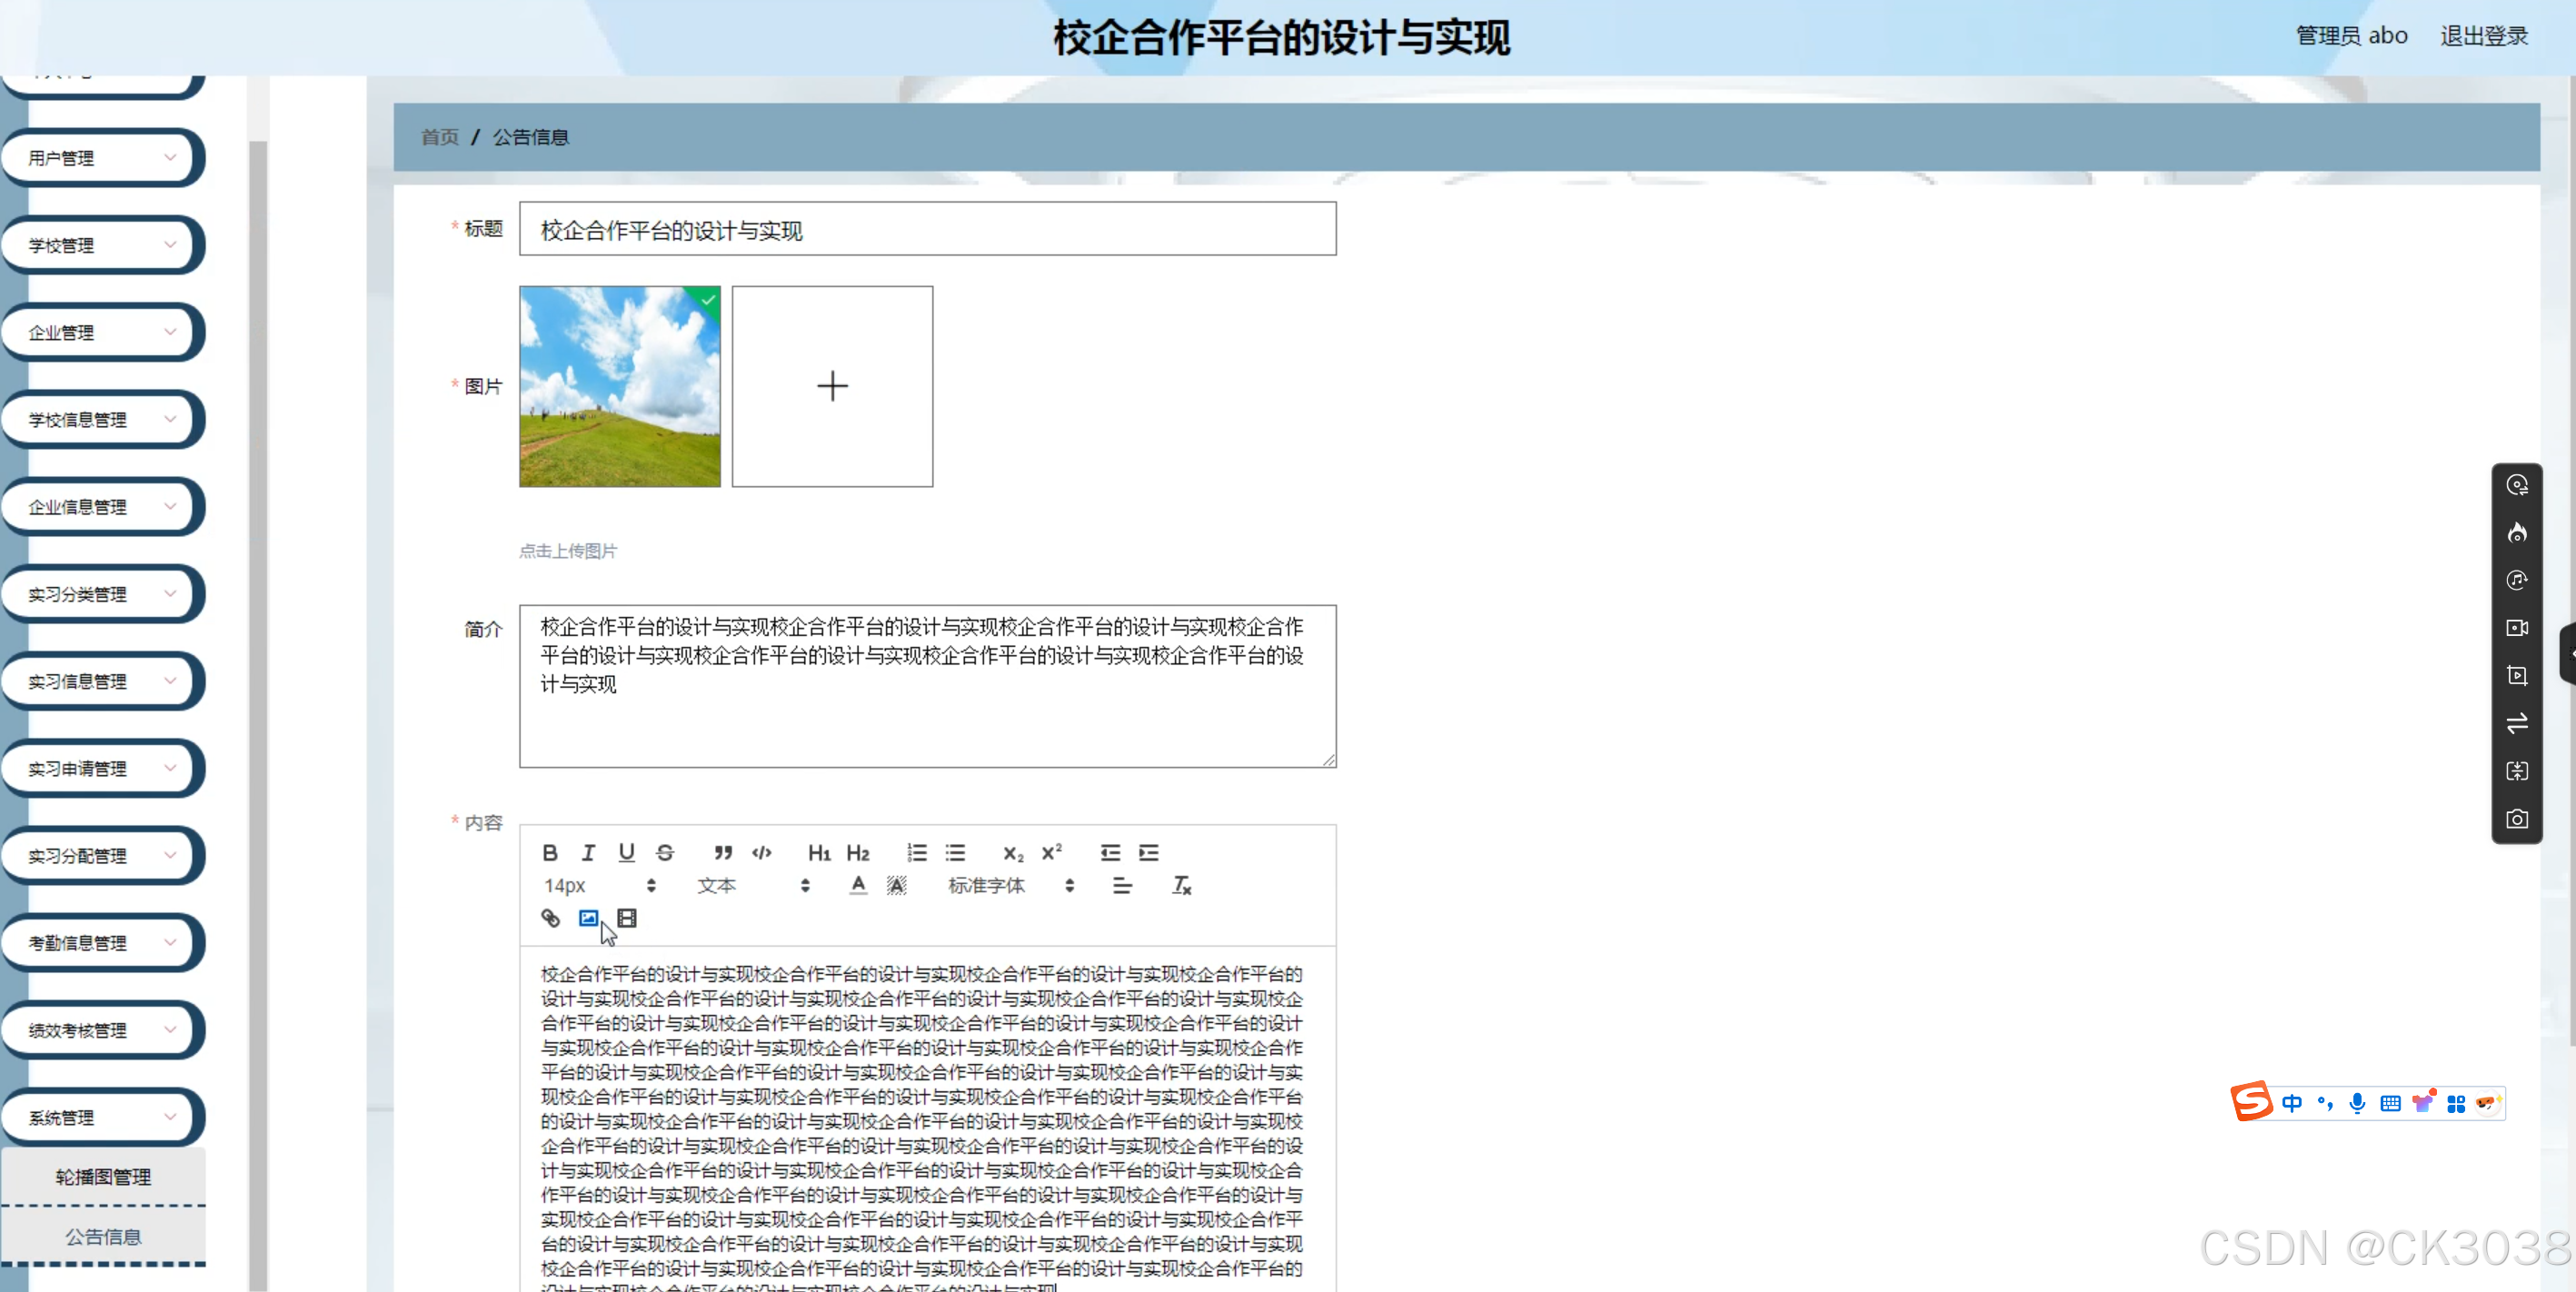
Task: Click 退出登录 to log out
Action: point(2483,36)
